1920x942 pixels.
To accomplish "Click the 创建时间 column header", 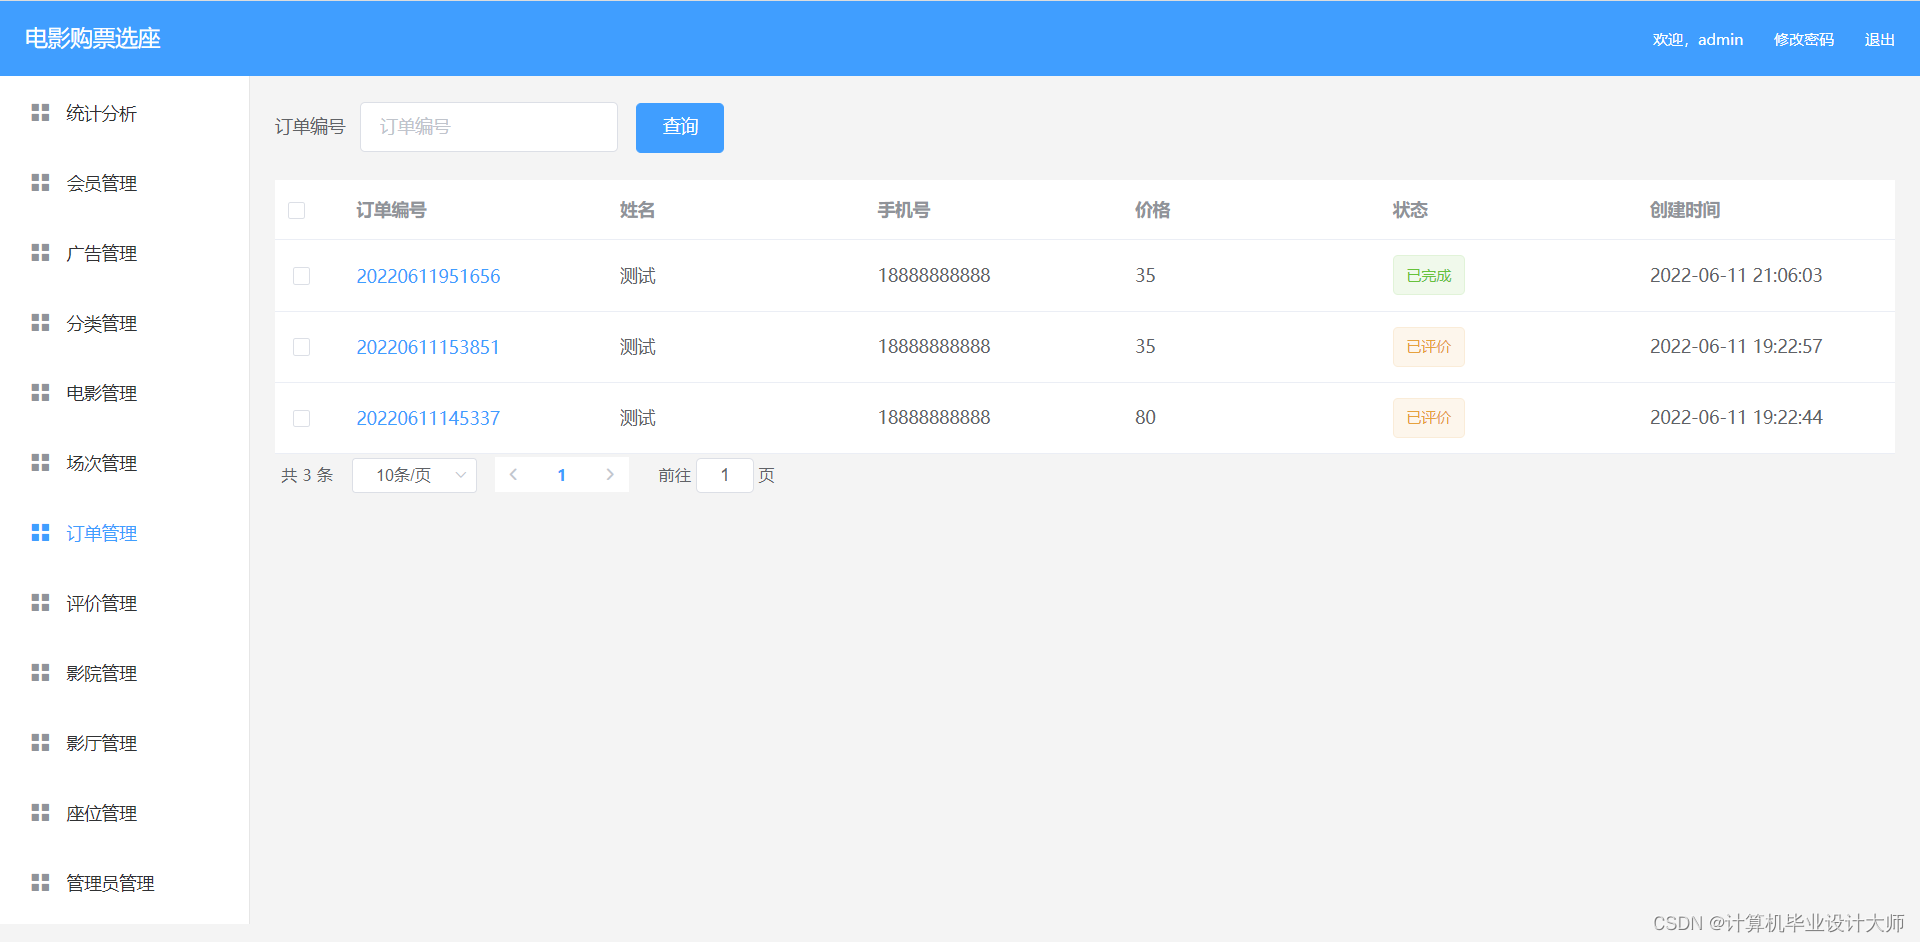I will point(1685,210).
